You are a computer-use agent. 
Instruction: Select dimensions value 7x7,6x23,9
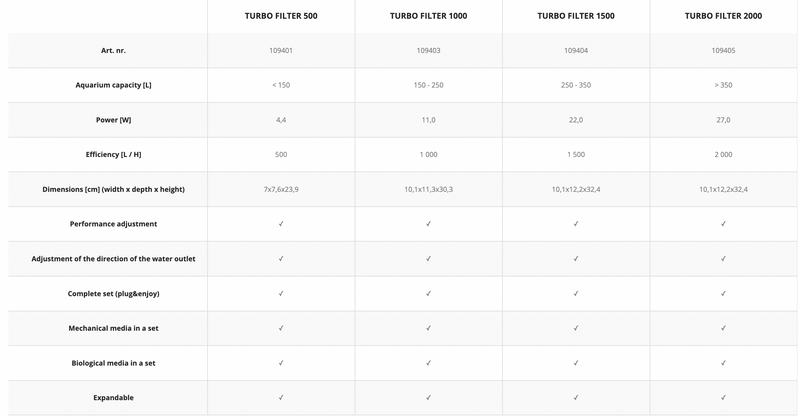tap(281, 189)
